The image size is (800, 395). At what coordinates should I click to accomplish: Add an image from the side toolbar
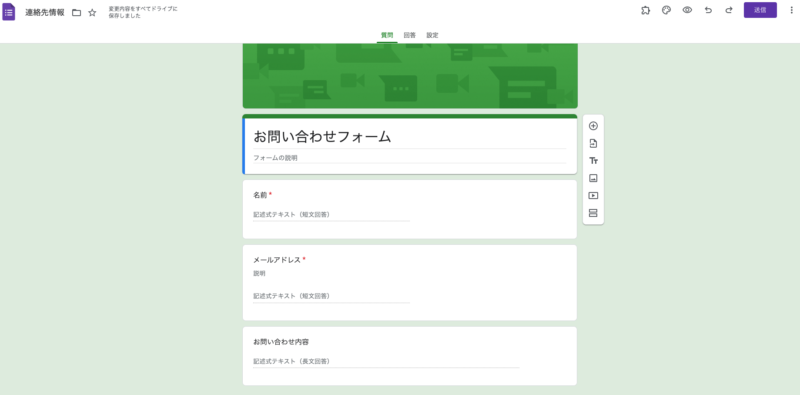coord(593,178)
